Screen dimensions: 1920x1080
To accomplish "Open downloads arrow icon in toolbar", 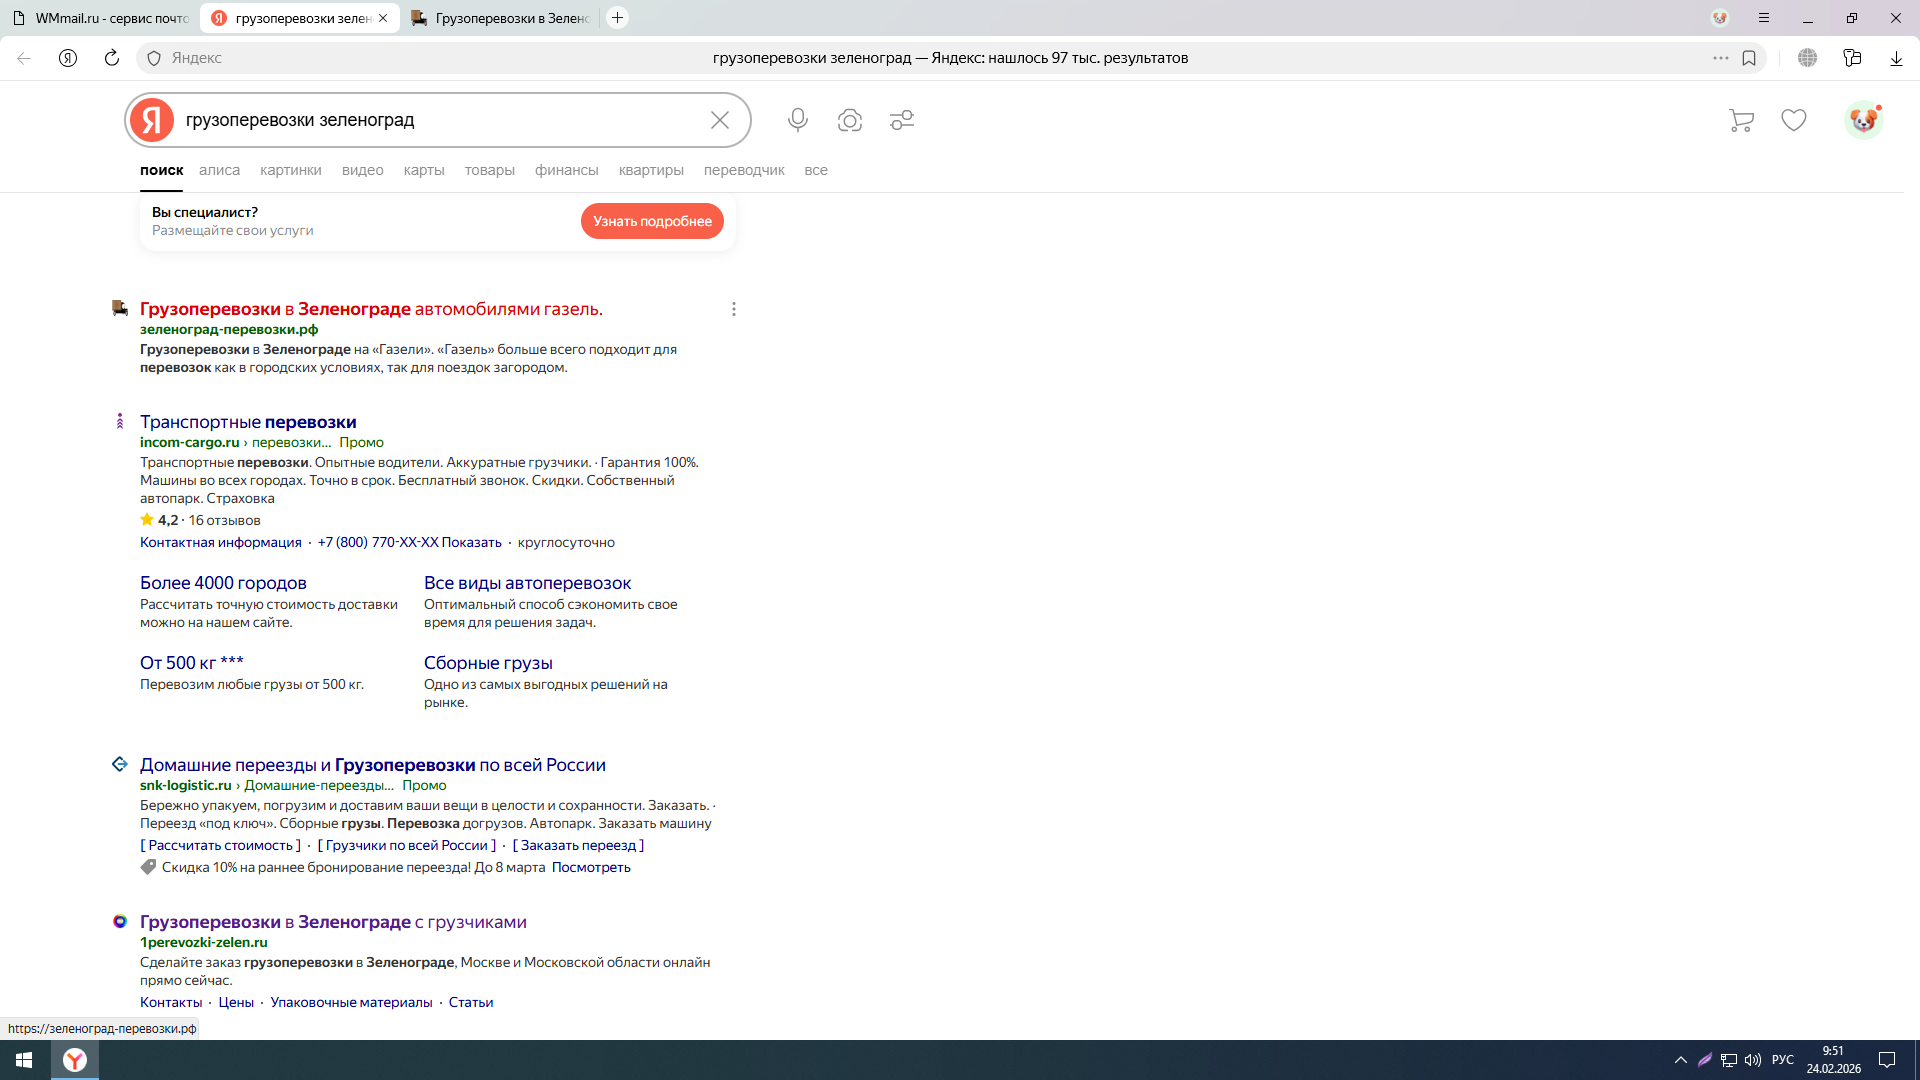I will tap(1896, 58).
